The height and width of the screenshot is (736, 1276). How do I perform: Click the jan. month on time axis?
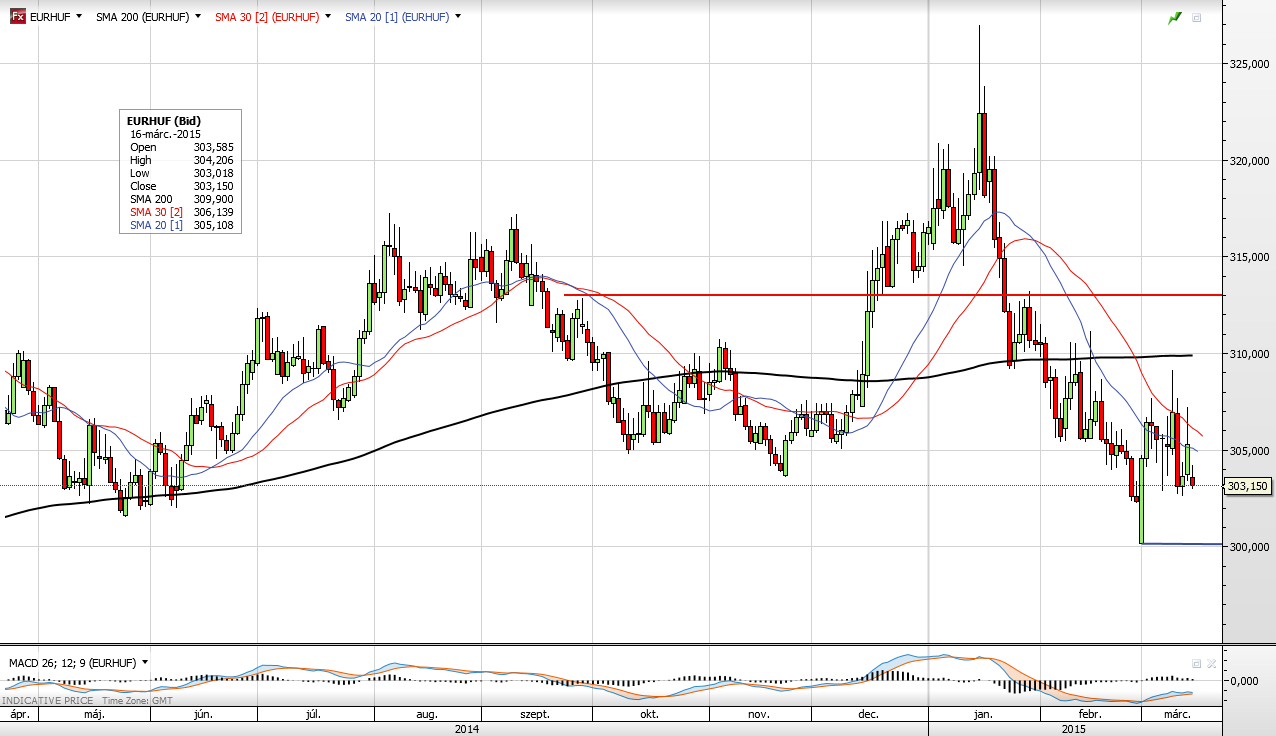983,715
